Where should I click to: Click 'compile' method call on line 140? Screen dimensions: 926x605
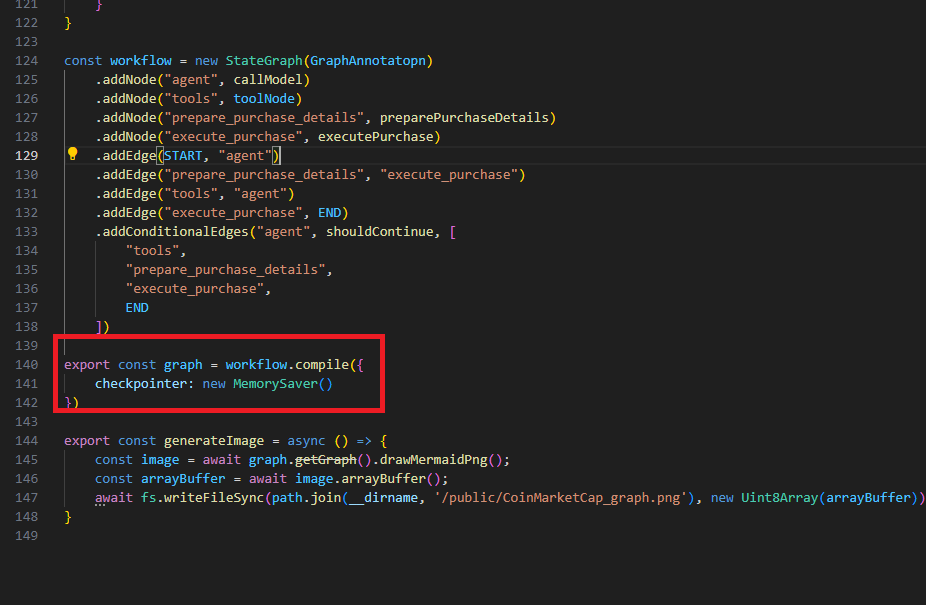point(322,365)
